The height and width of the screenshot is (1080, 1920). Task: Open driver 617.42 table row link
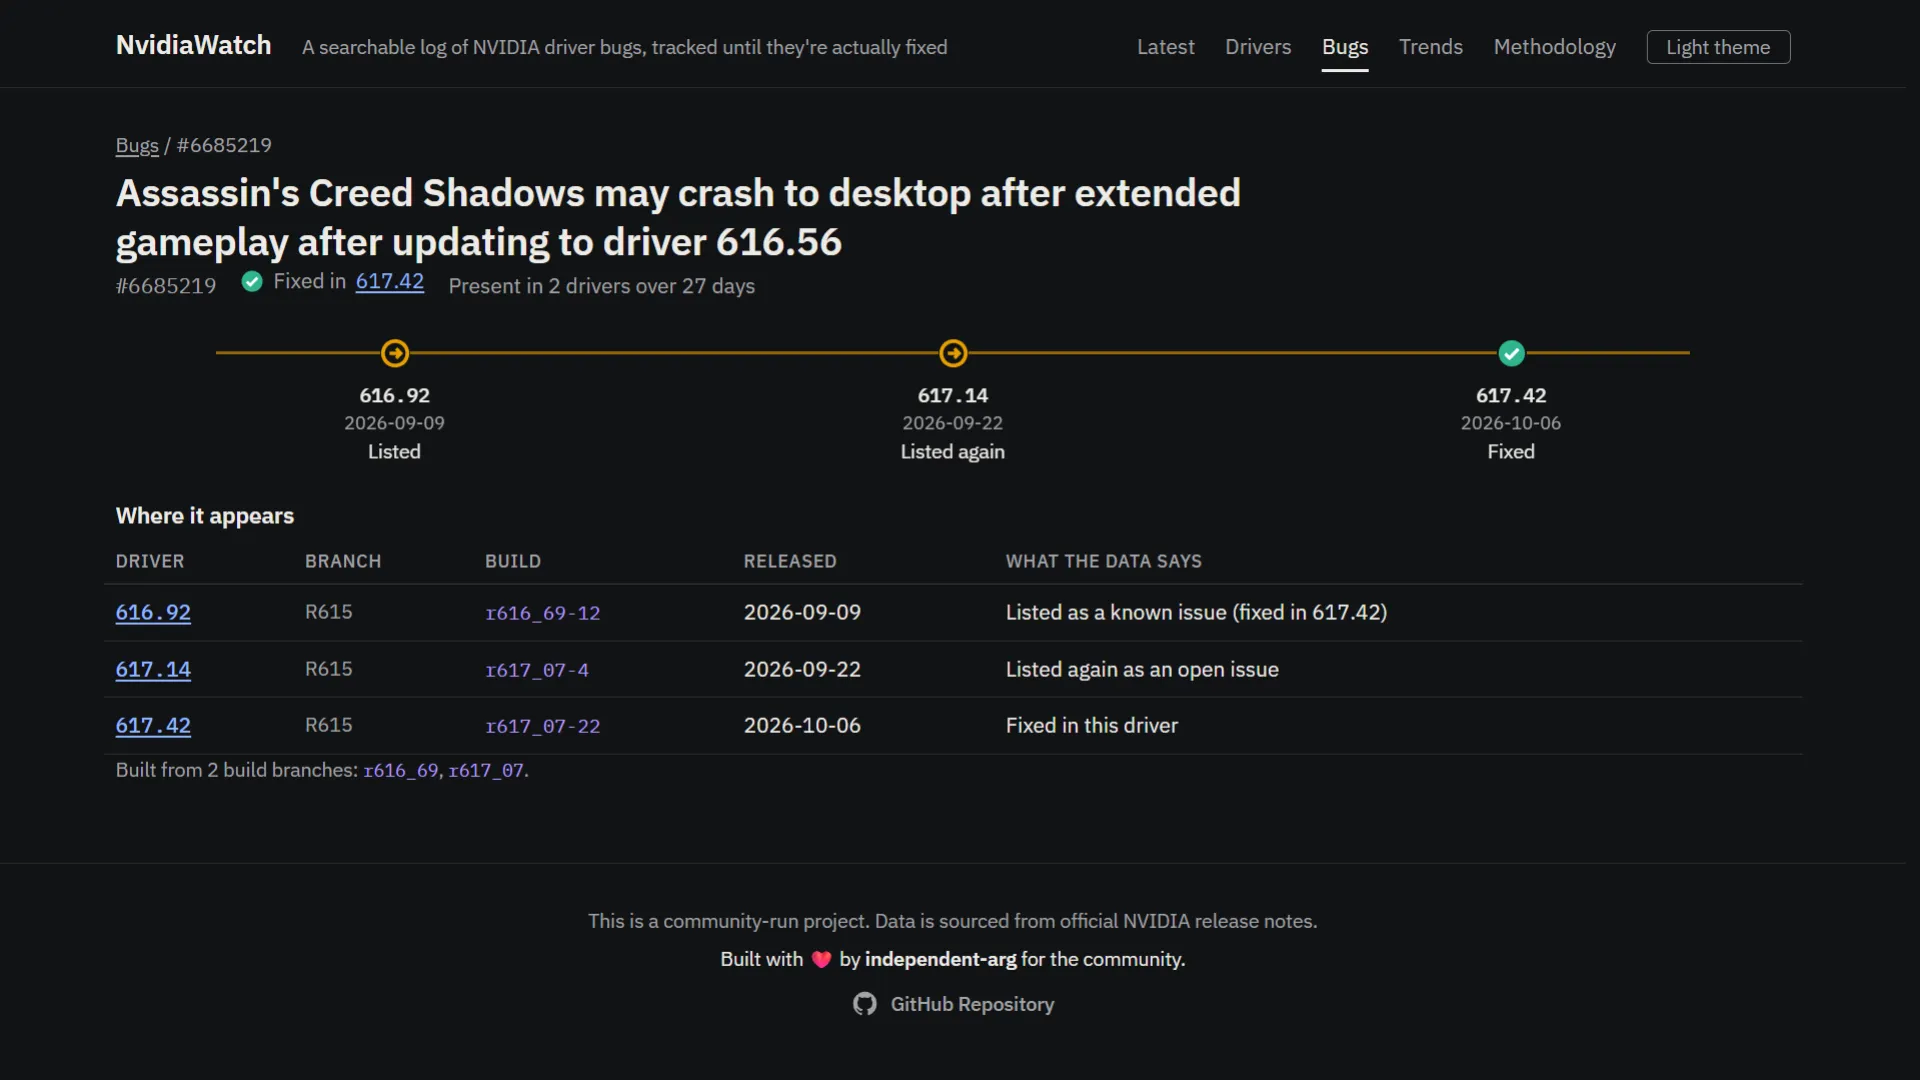pos(153,726)
